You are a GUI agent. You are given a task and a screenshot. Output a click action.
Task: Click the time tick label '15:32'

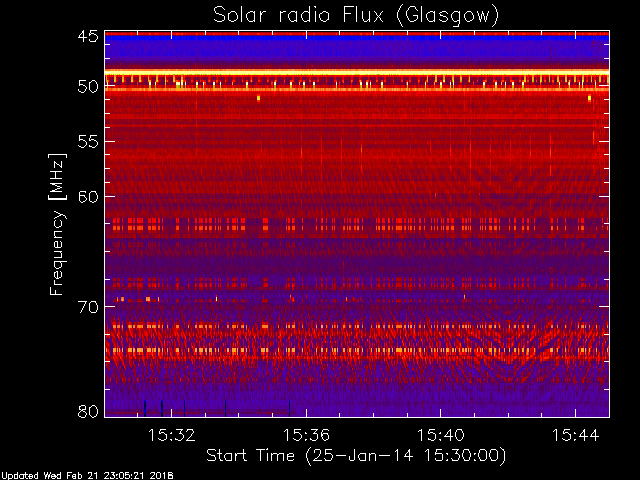click(x=171, y=435)
